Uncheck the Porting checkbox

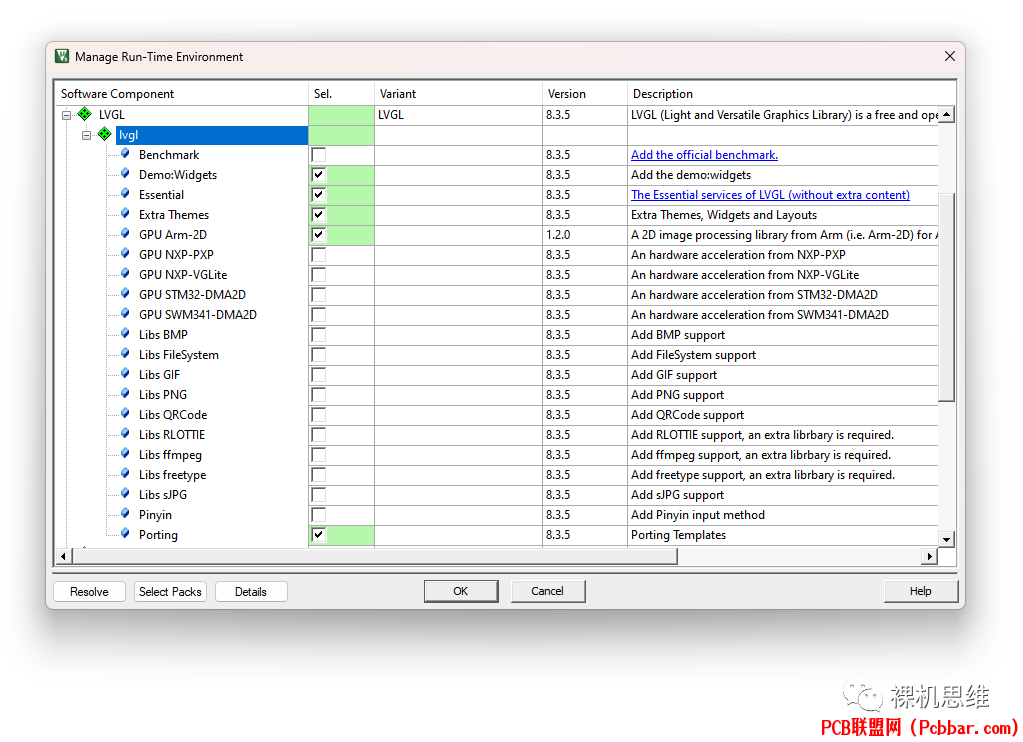pyautogui.click(x=318, y=535)
